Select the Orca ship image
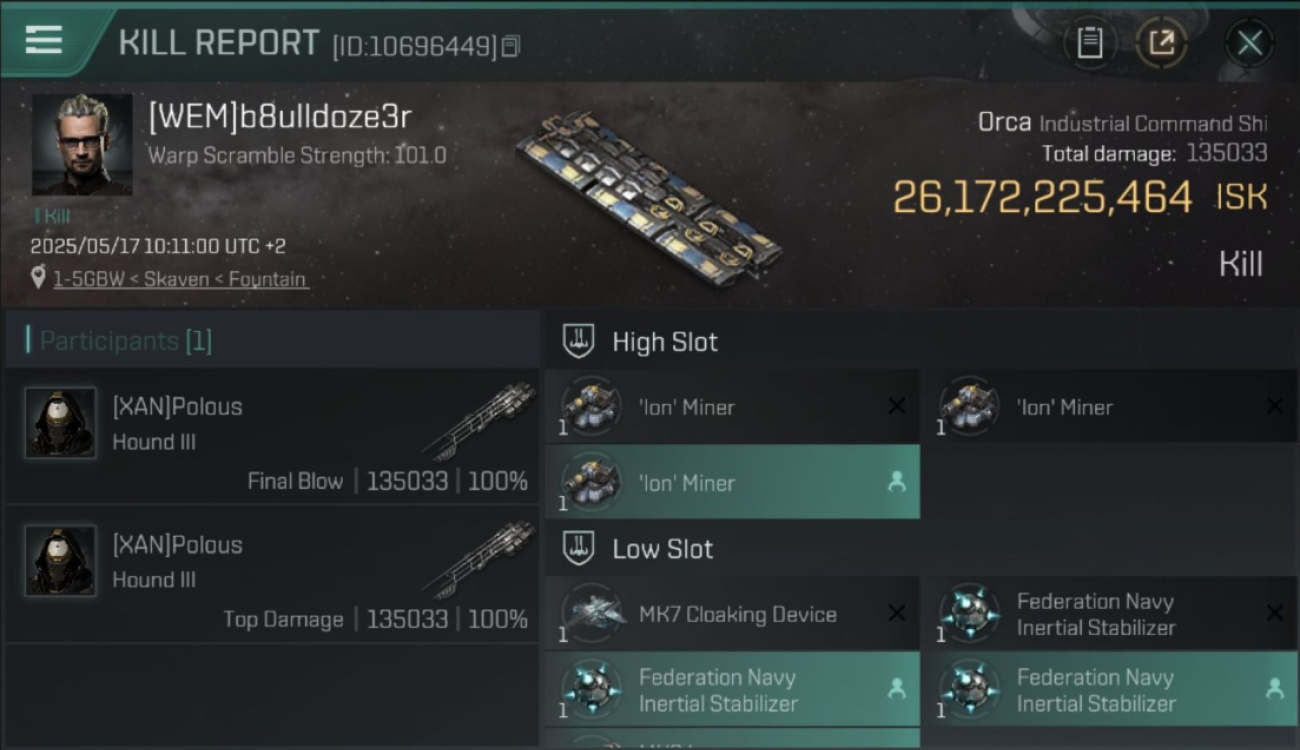The image size is (1300, 750). pos(651,191)
